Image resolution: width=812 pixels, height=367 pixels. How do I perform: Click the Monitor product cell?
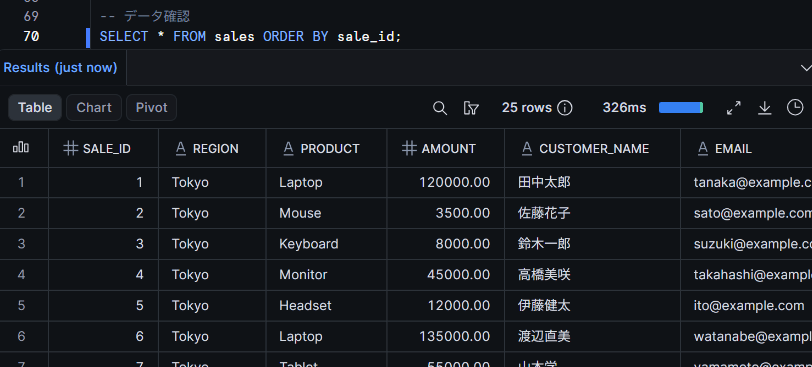click(x=326, y=274)
